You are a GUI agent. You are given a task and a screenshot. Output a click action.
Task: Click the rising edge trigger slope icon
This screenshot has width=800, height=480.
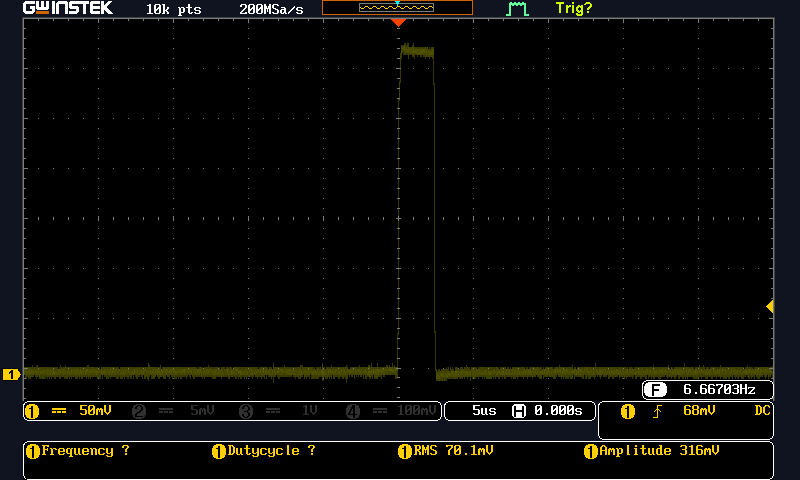[x=657, y=411]
